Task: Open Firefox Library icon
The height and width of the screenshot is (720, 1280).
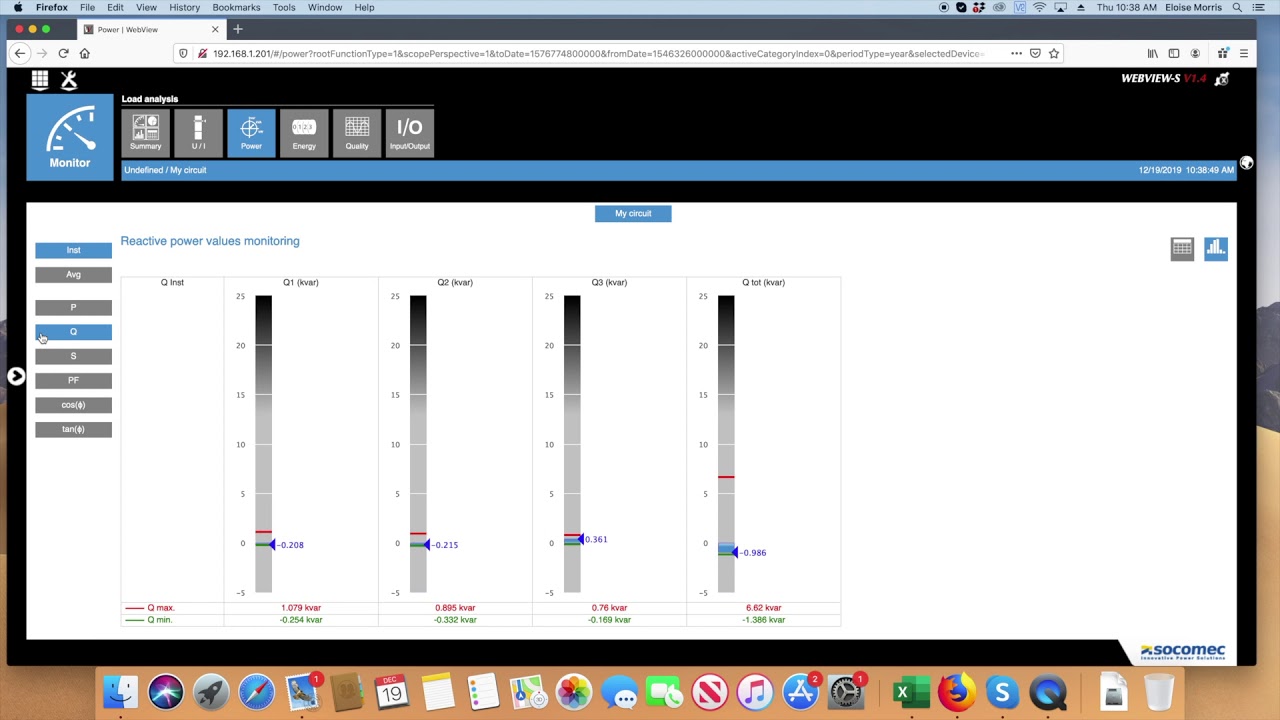Action: 1153,53
